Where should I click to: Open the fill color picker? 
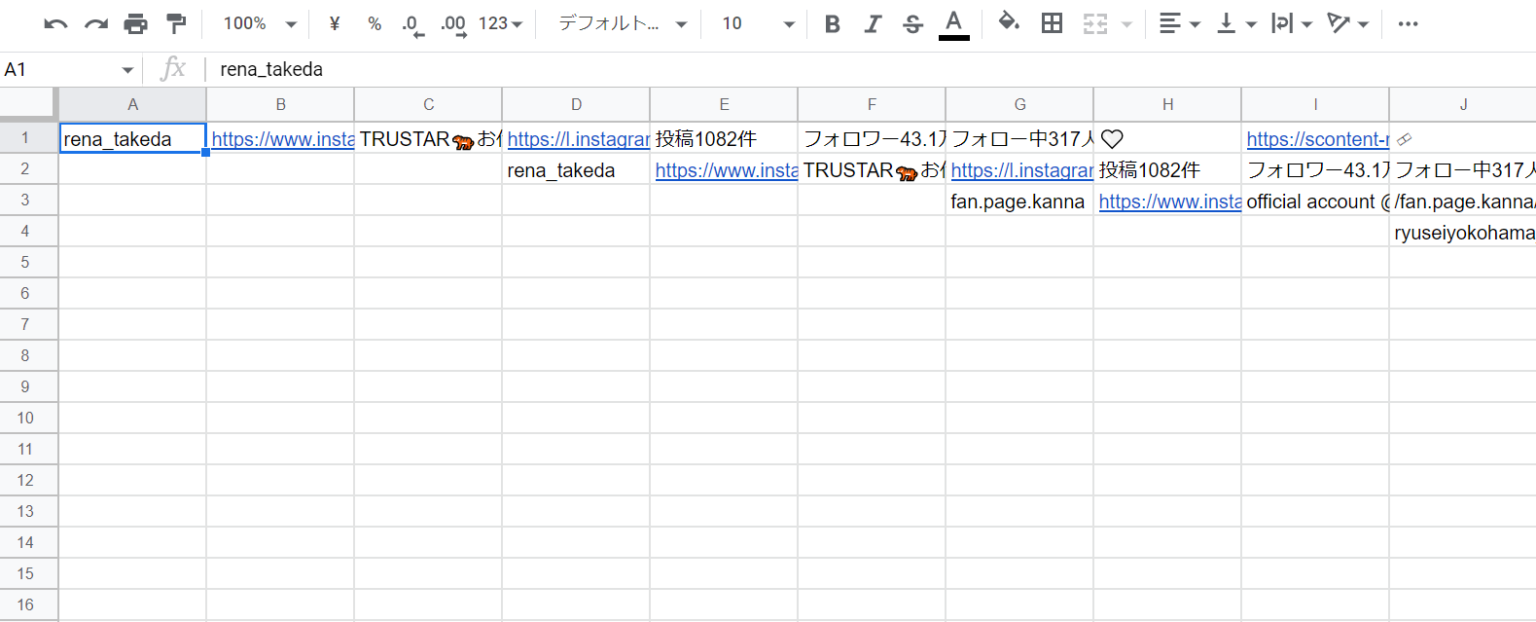tap(1009, 22)
